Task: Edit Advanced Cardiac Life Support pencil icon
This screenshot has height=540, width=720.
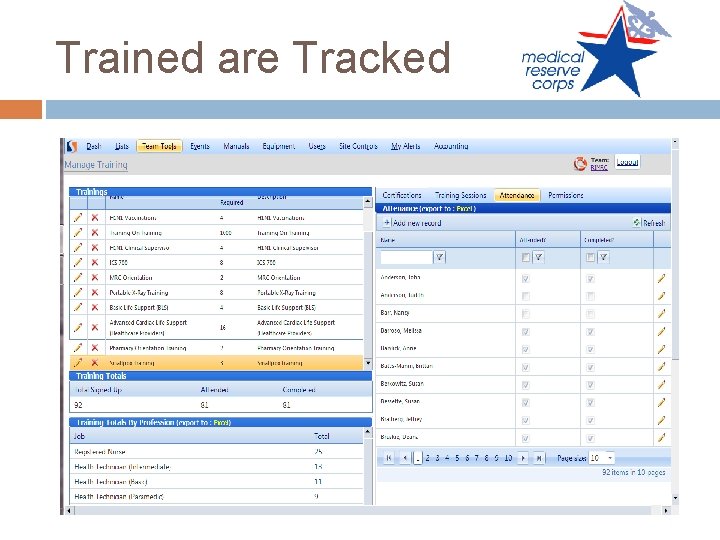Action: tap(78, 327)
